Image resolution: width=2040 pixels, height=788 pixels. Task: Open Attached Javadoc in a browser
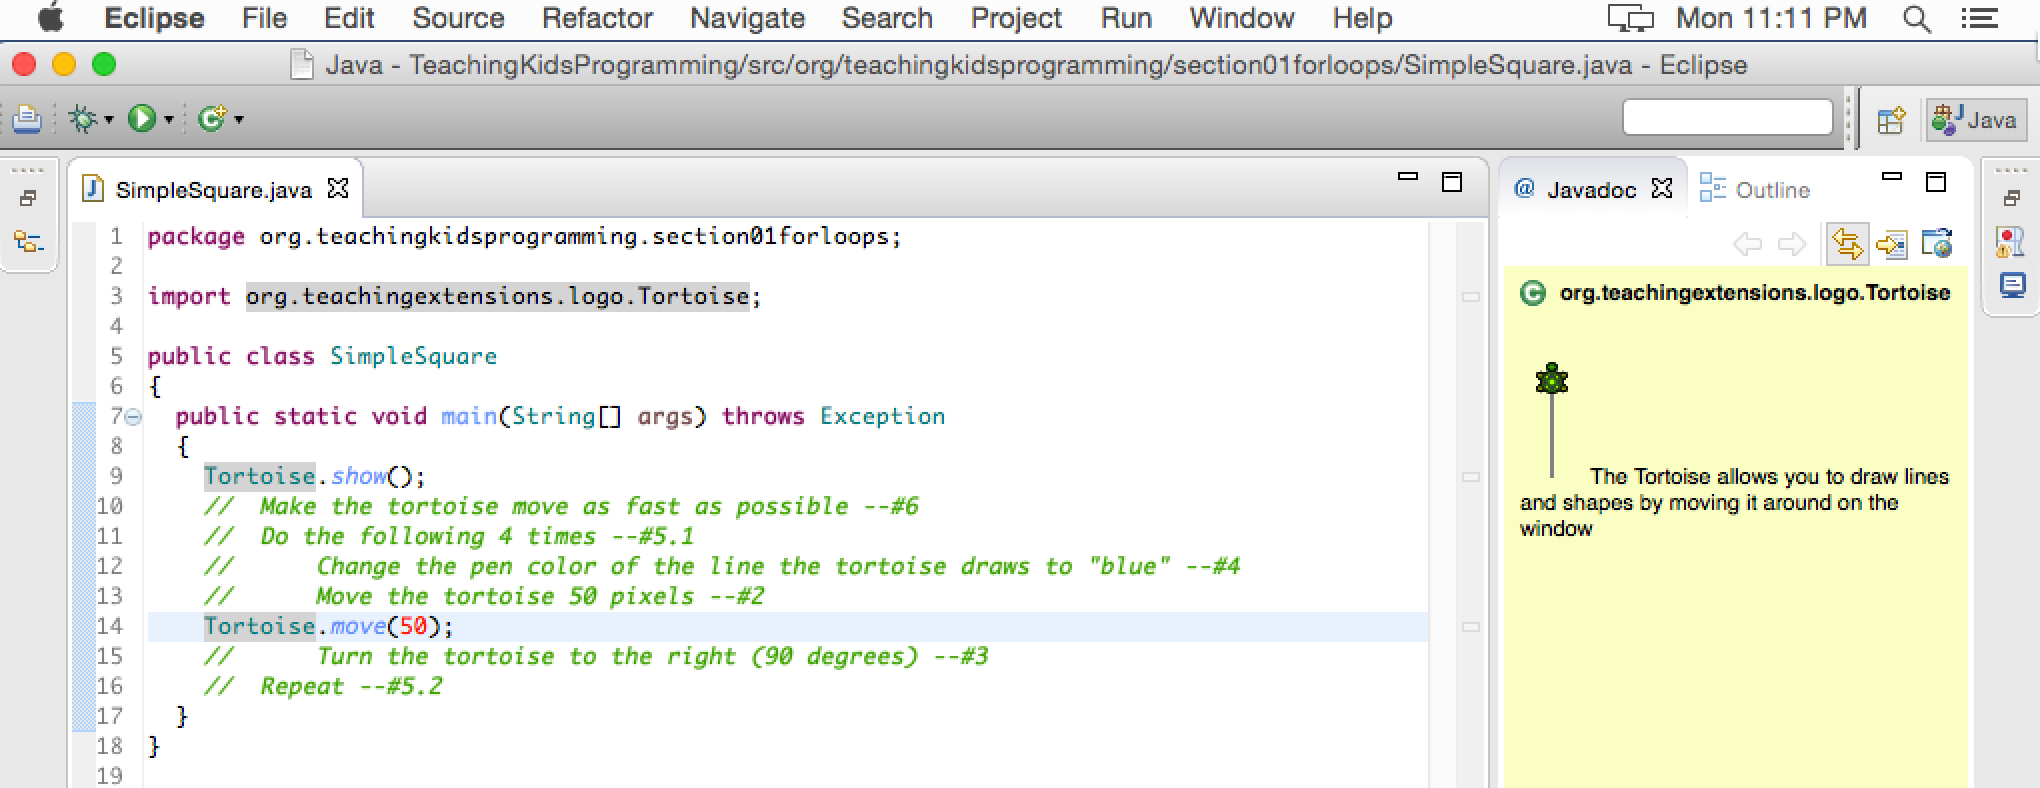coord(1937,243)
